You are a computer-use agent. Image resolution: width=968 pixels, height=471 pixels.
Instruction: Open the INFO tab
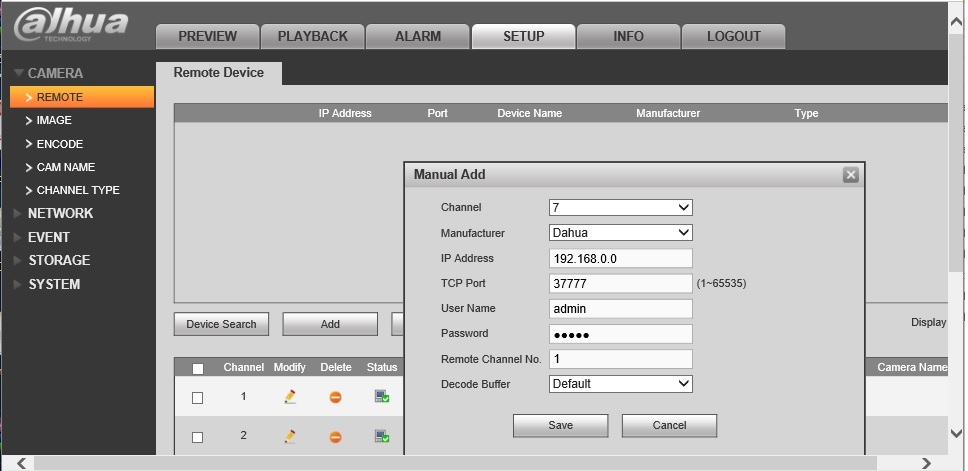tap(628, 36)
